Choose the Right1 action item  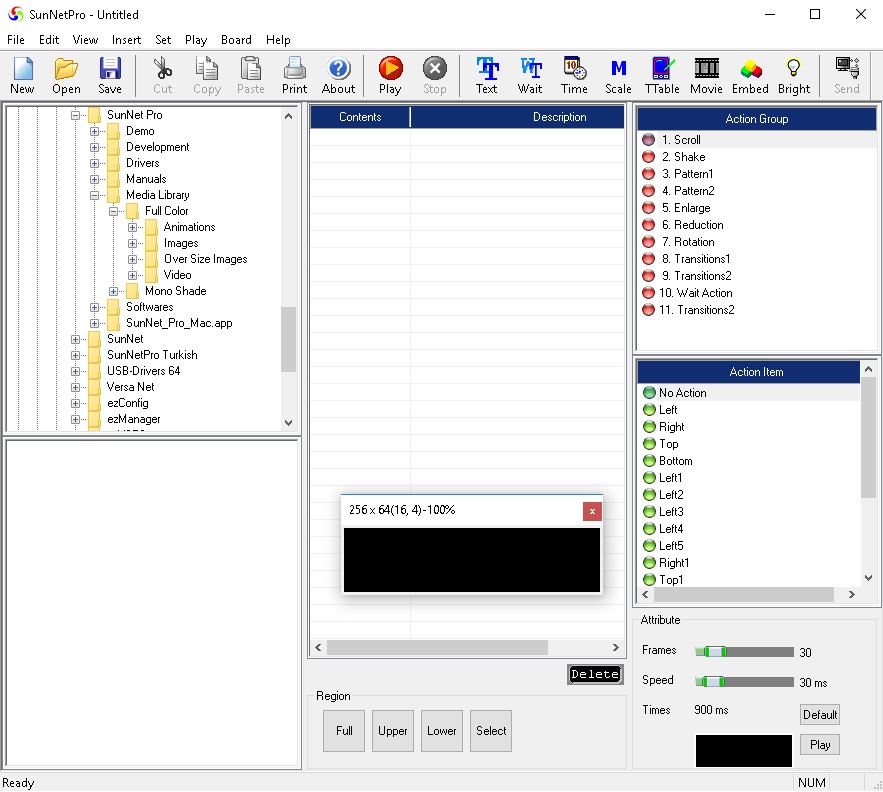click(749, 563)
